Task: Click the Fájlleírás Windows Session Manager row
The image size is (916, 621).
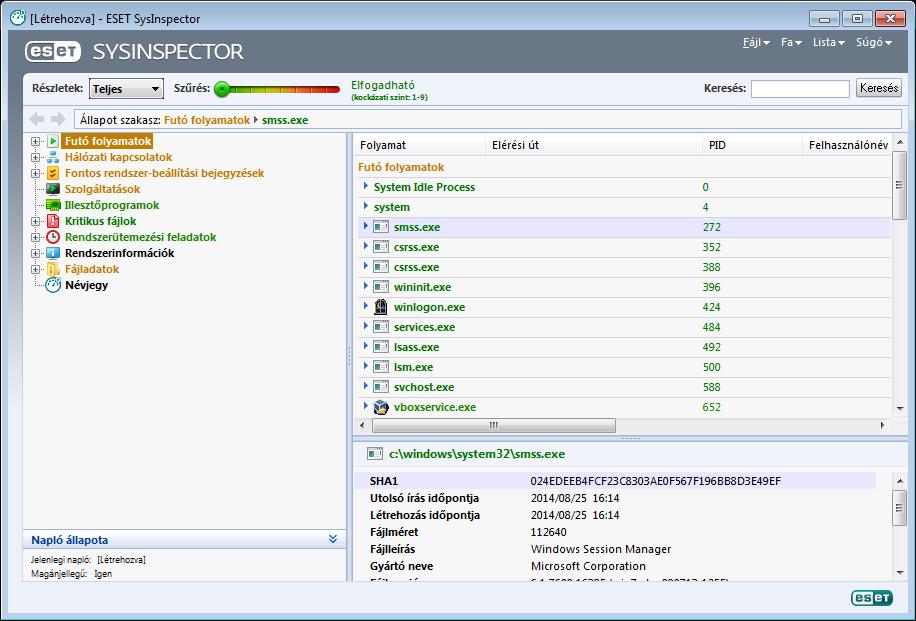Action: click(616, 549)
